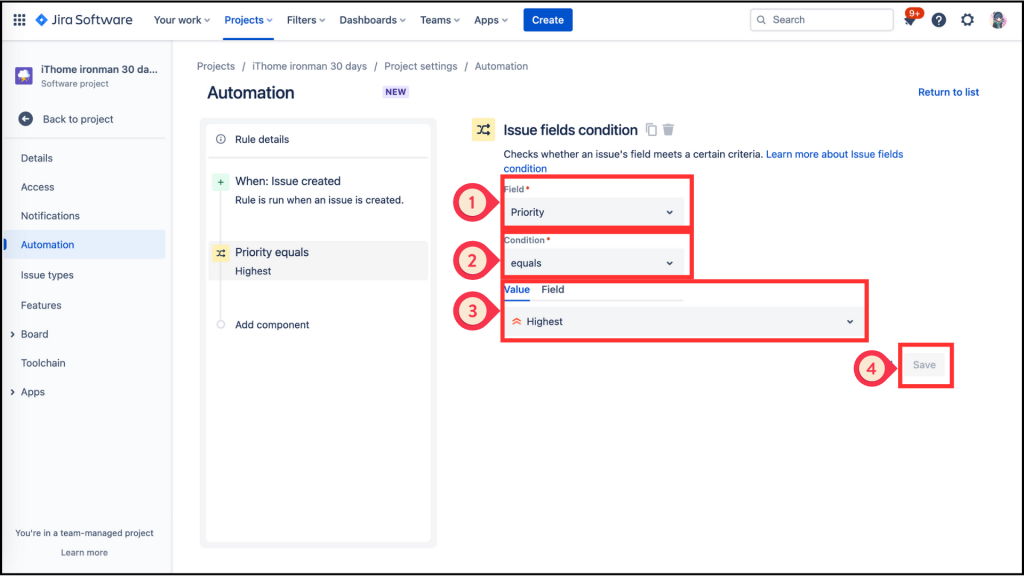Open the Projects menu
The width and height of the screenshot is (1024, 576).
[248, 20]
